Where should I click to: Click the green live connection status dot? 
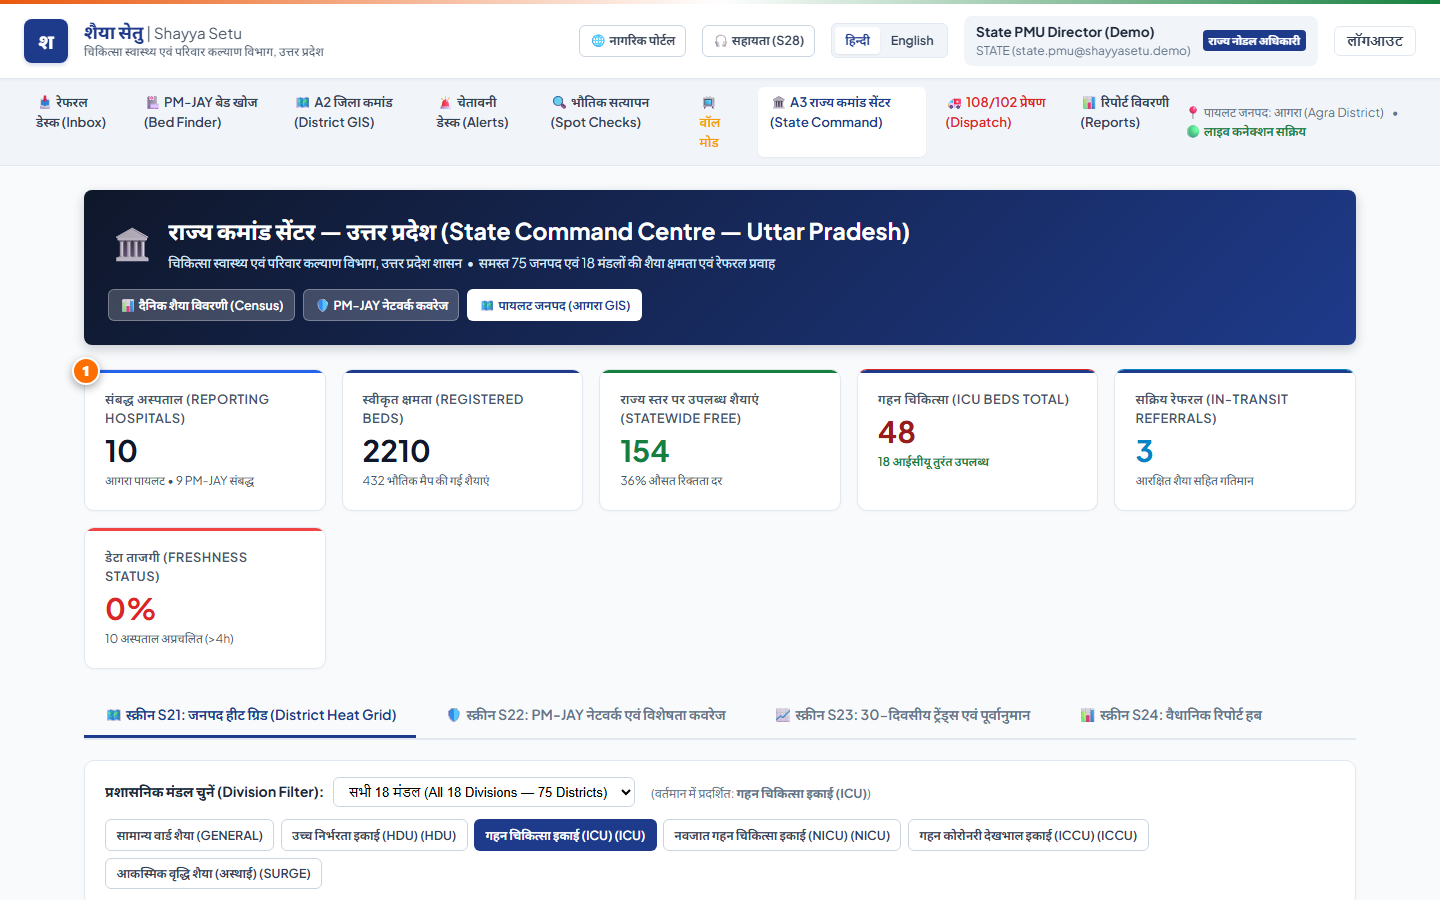pos(1193,131)
